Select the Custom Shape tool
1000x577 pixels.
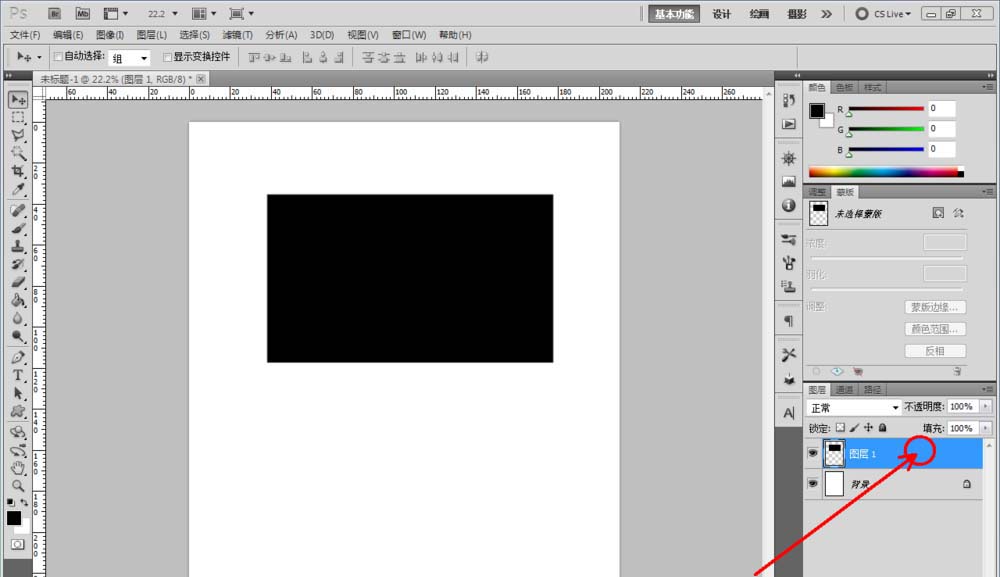[18, 411]
